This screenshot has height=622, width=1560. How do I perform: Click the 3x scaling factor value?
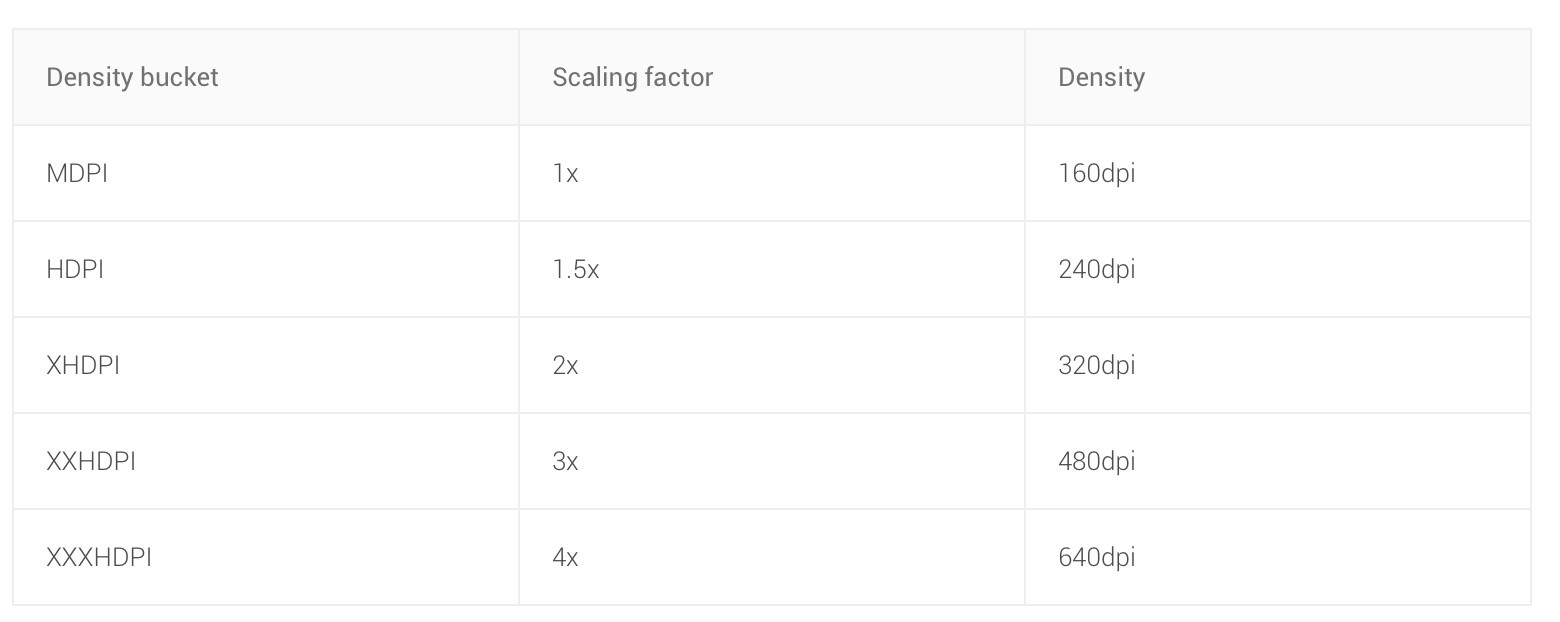(565, 461)
